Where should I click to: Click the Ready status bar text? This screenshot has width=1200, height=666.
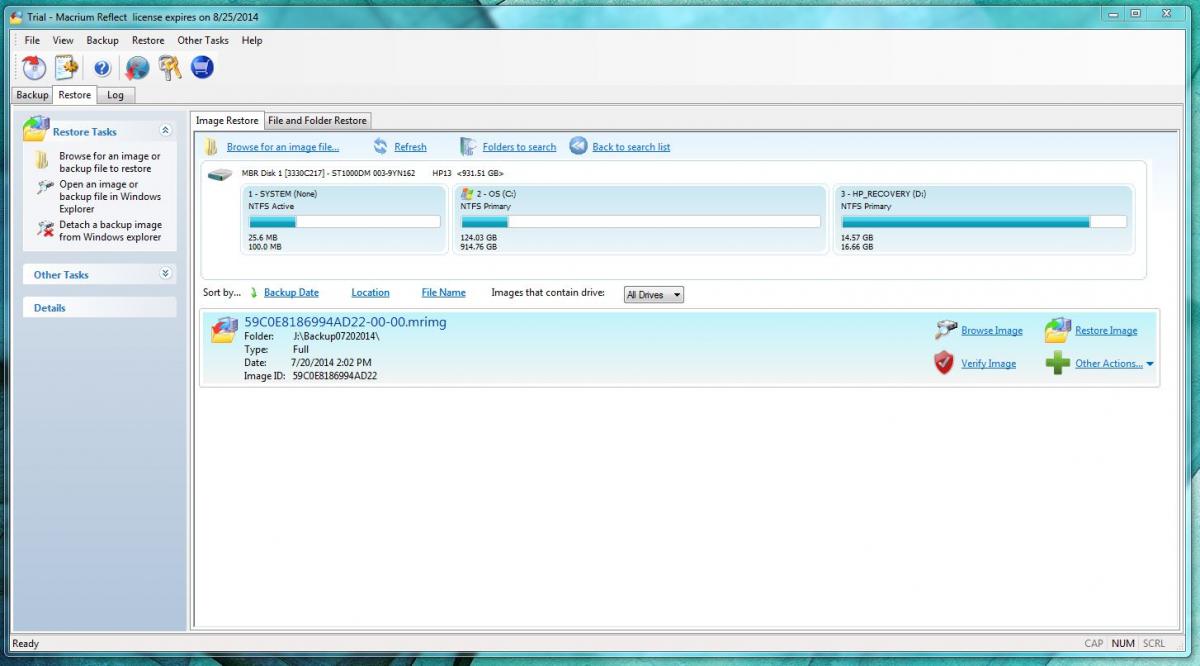[25, 643]
